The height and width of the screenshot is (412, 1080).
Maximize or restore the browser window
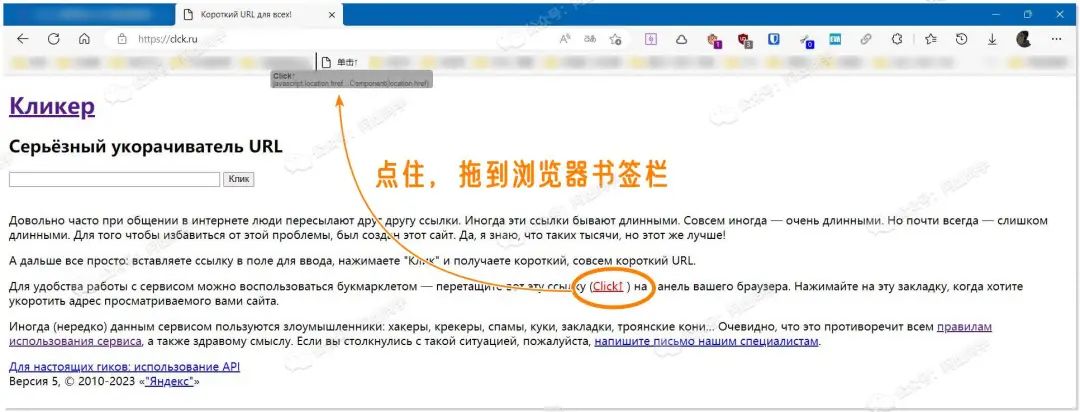click(1028, 14)
